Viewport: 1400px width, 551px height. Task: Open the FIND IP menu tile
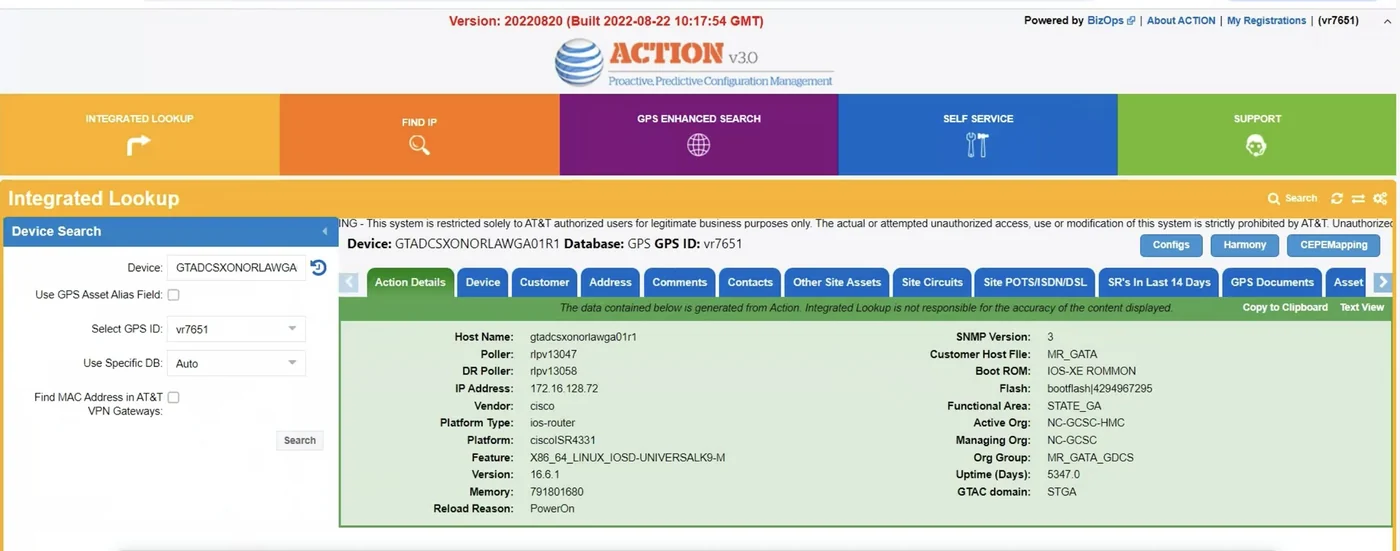coord(419,135)
